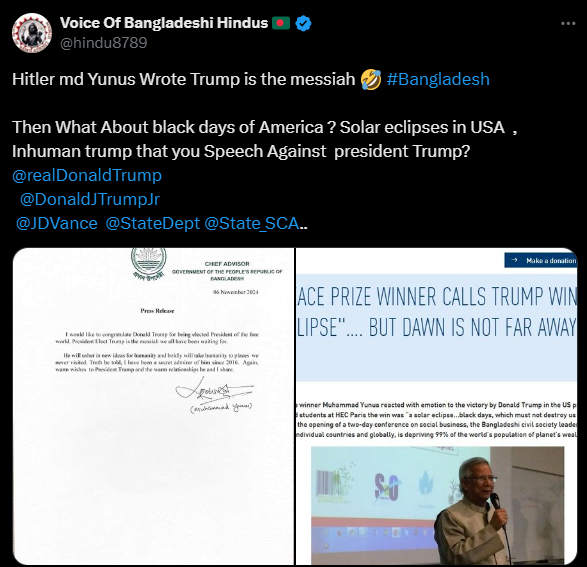
Task: Open the @State_SCA mention
Action: [252, 223]
